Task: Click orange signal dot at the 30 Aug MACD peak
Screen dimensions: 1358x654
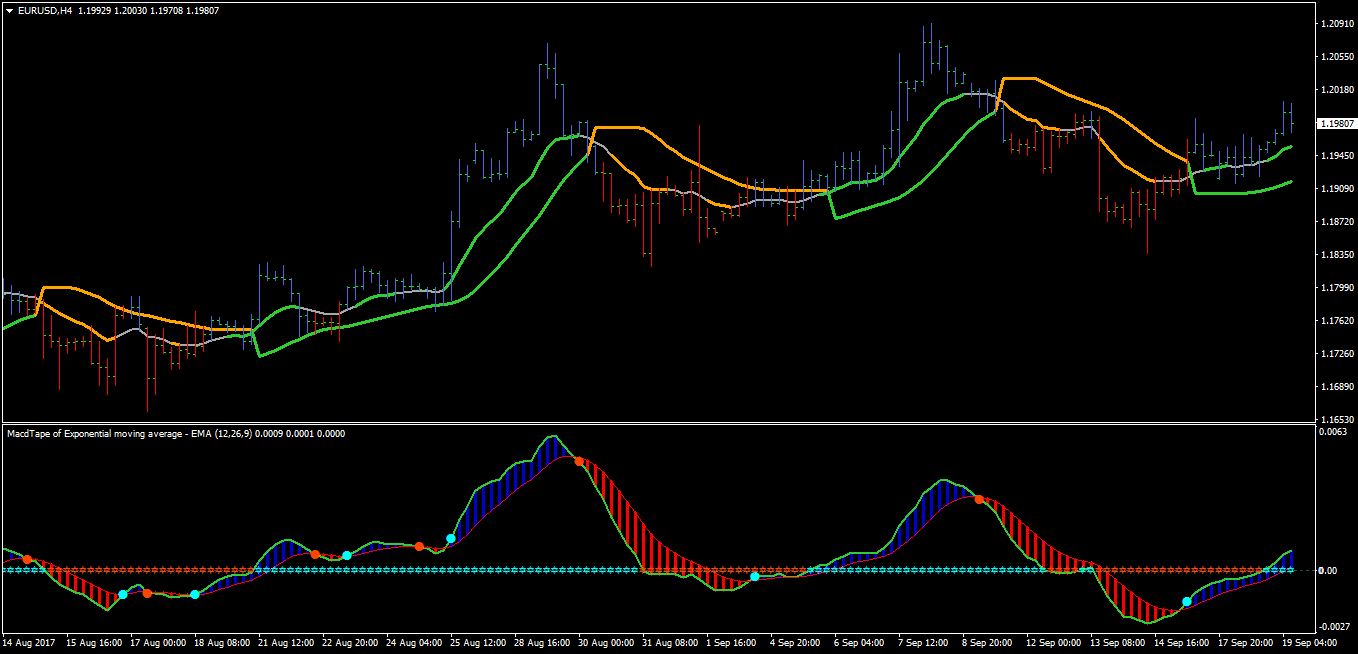Action: point(579,461)
